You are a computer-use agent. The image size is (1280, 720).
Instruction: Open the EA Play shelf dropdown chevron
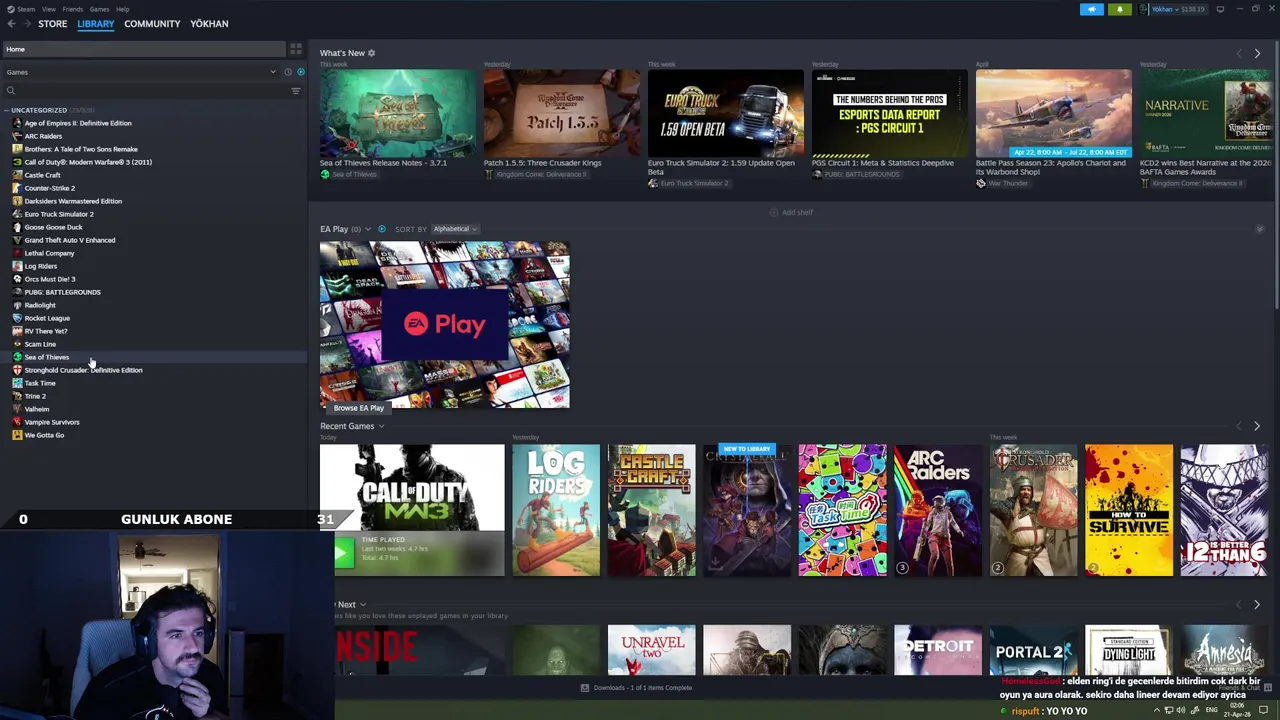(368, 229)
